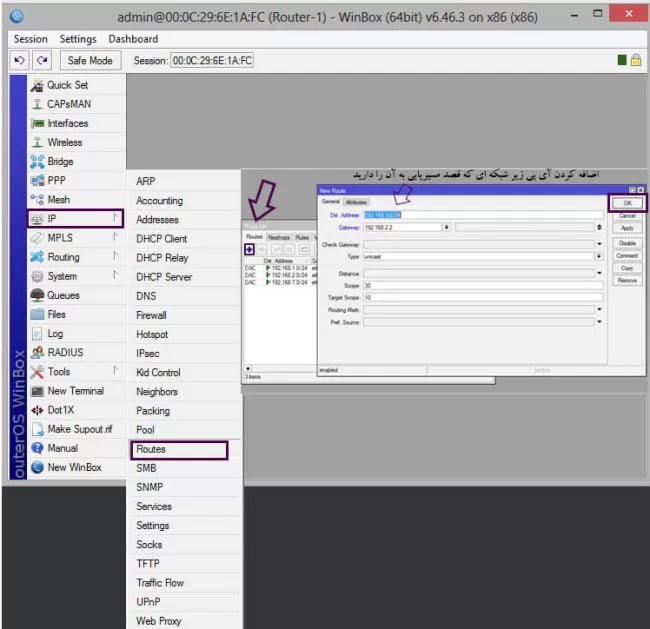
Task: Open the Settings menu in menu bar
Action: (x=78, y=39)
